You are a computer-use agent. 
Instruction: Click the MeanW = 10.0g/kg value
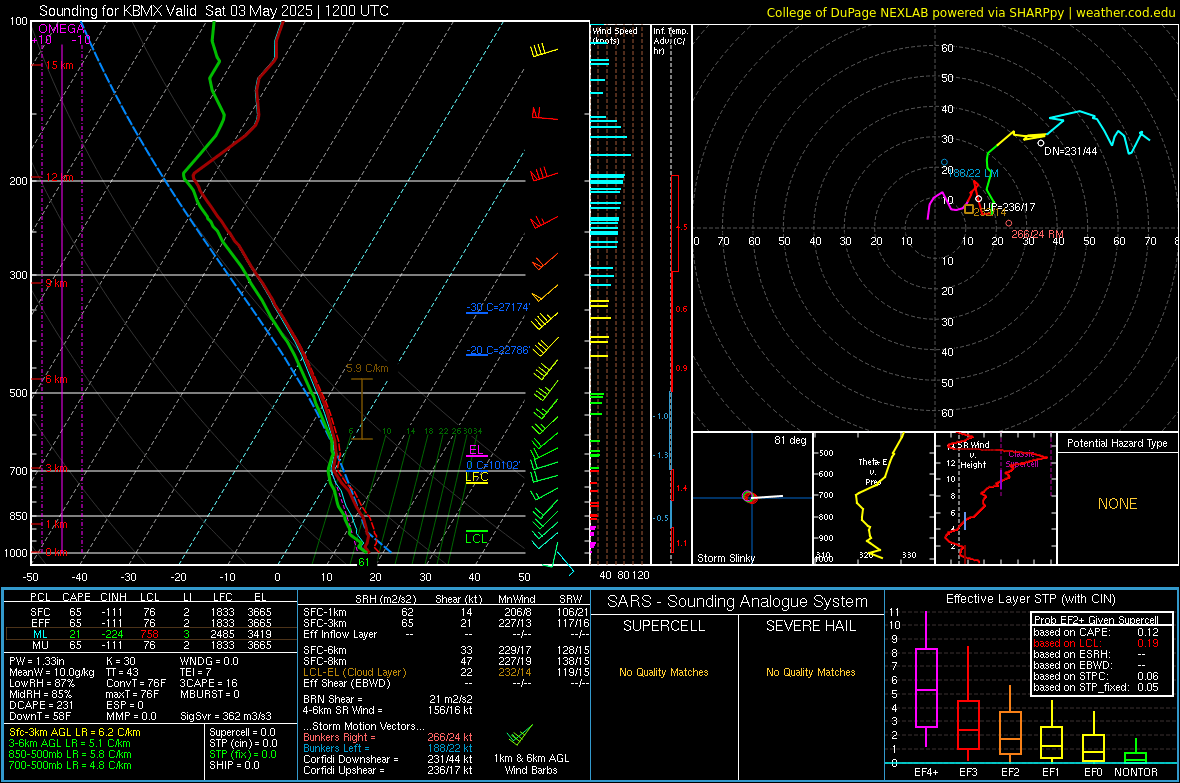click(52, 672)
